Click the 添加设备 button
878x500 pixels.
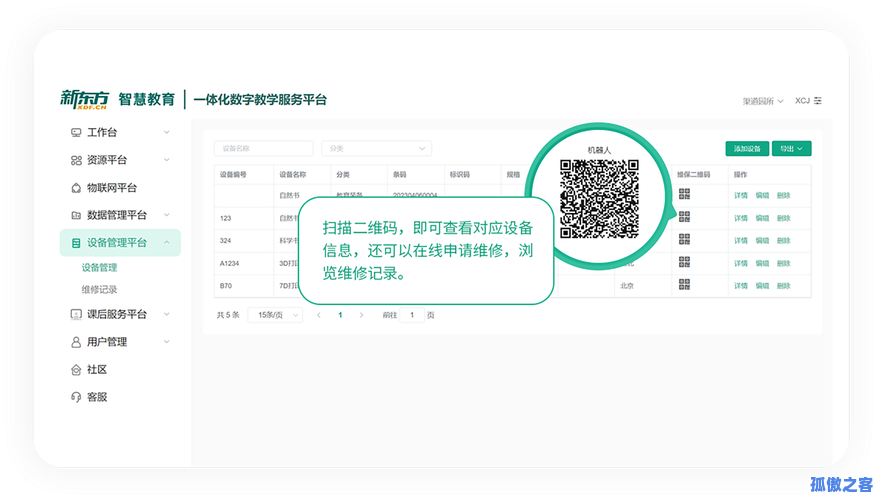coord(747,148)
